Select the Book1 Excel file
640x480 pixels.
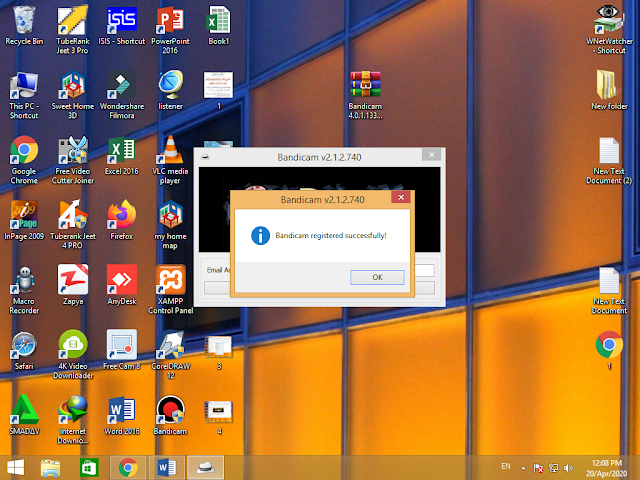[x=219, y=25]
